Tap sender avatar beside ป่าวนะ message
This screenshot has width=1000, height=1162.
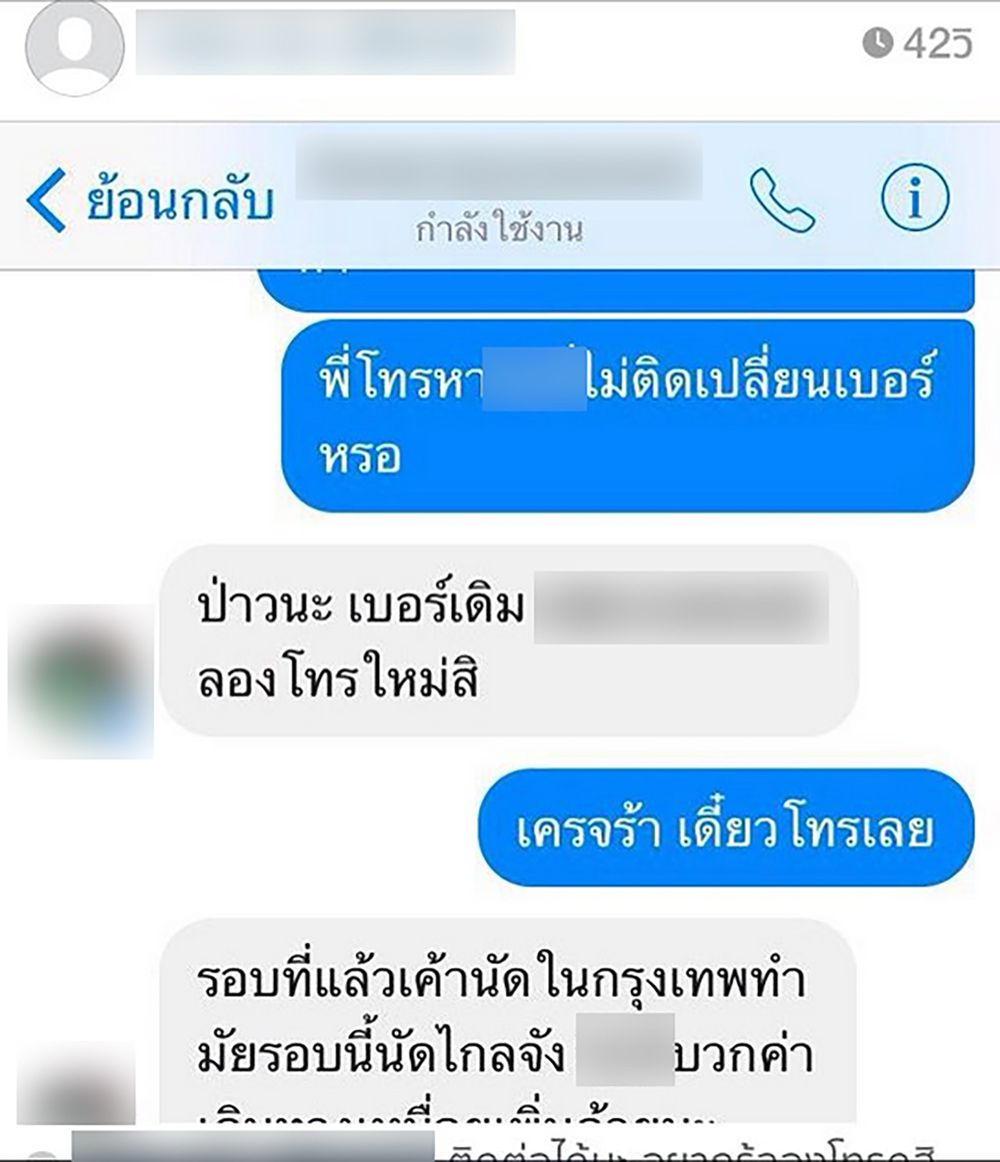pyautogui.click(x=81, y=681)
